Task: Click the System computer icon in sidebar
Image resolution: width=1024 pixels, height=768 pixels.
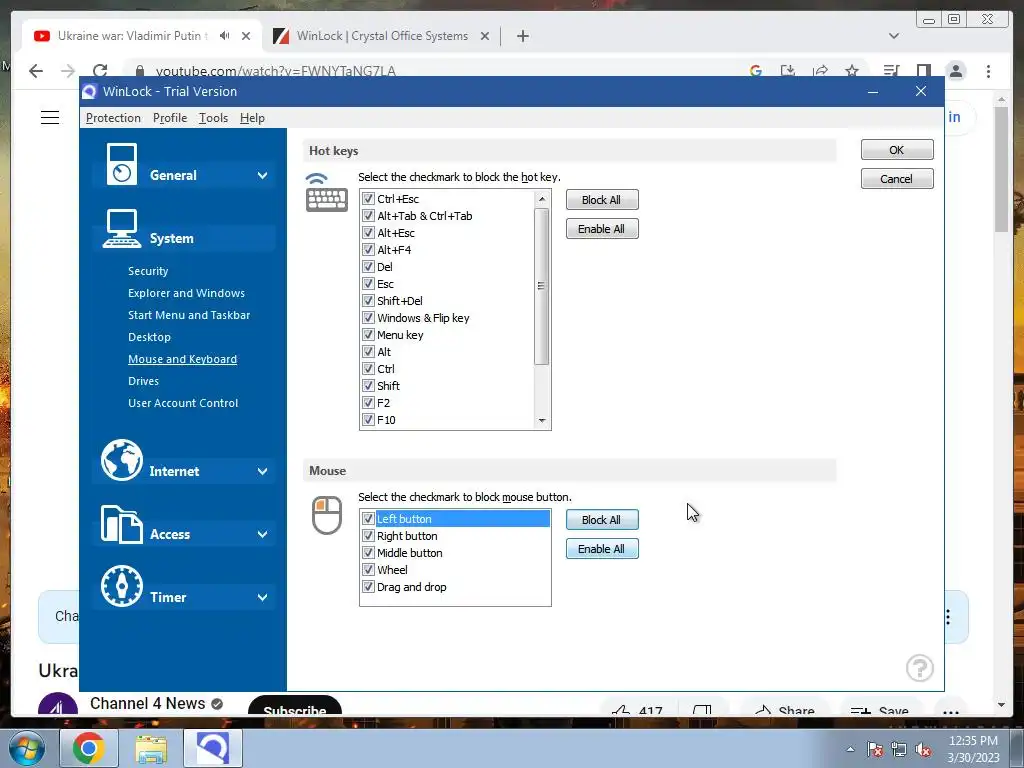Action: coord(121,229)
